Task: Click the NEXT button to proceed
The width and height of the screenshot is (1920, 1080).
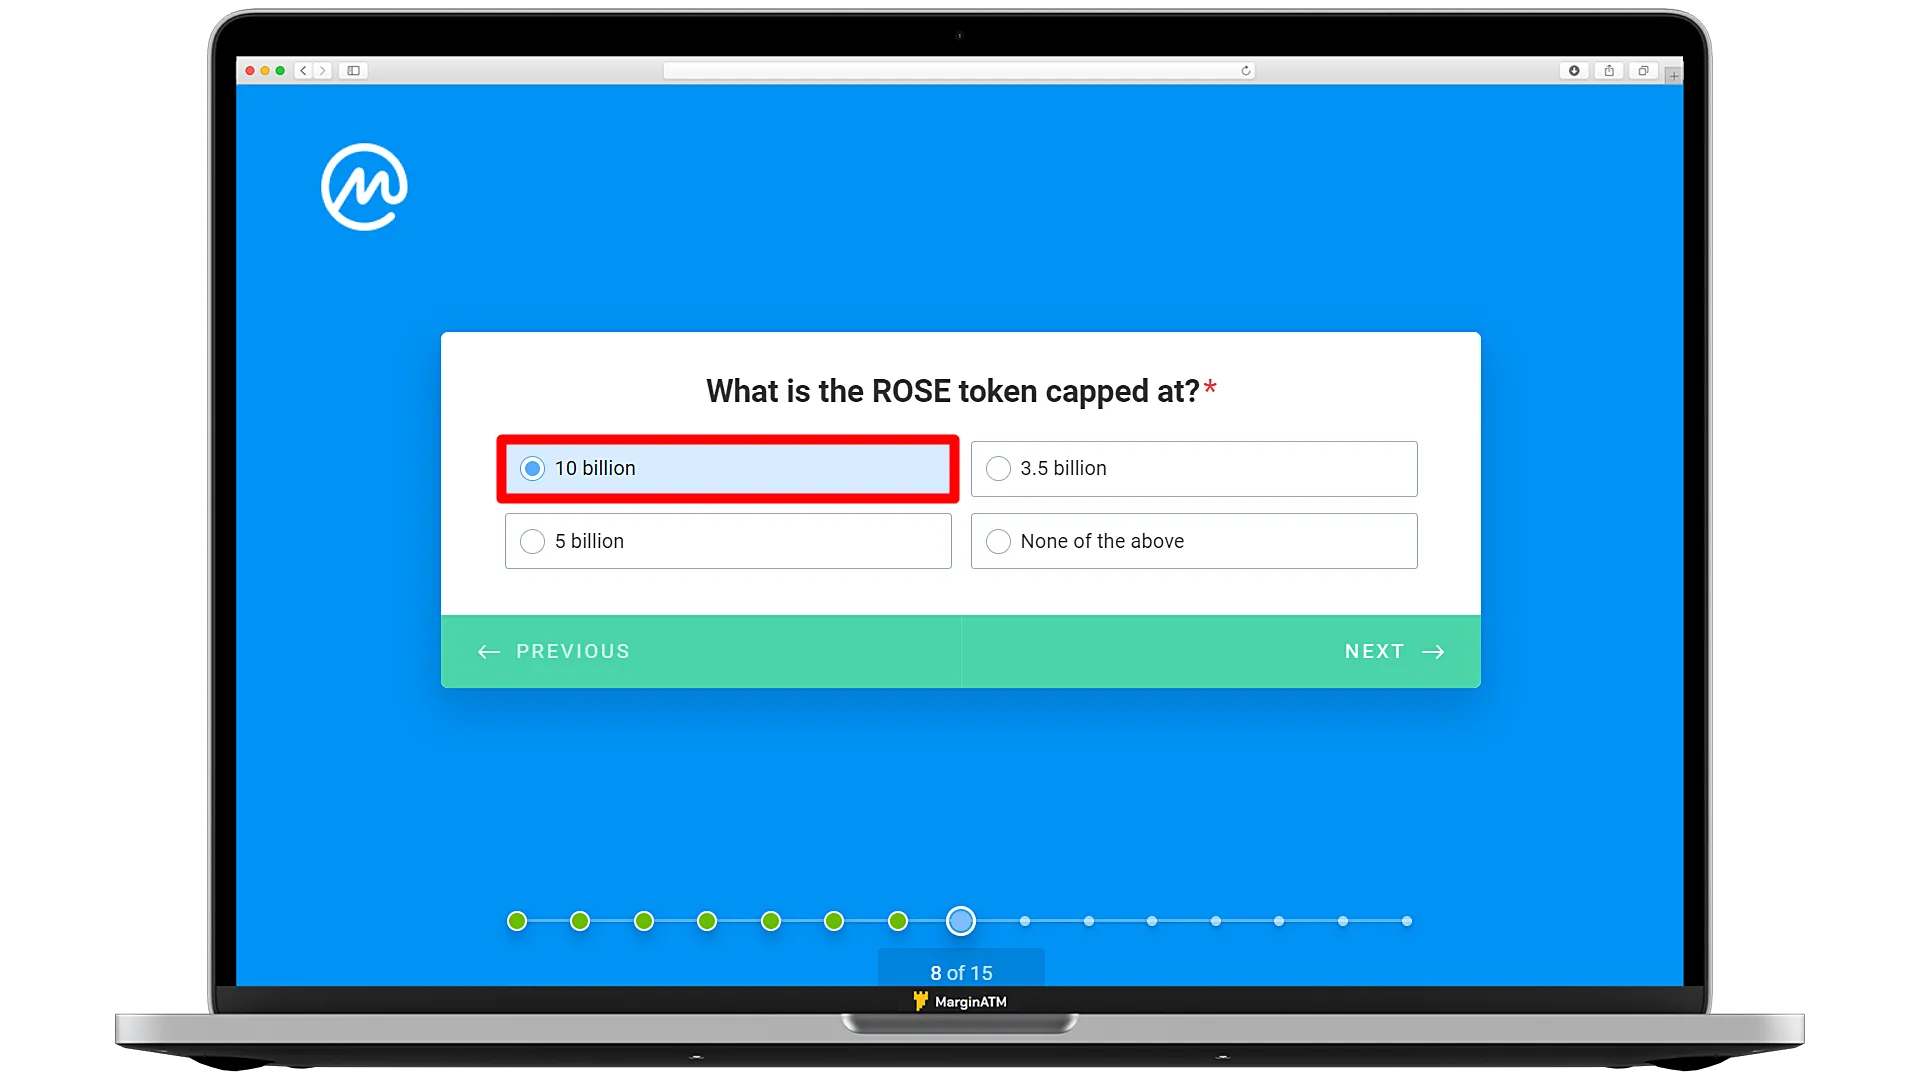Action: [x=1394, y=651]
